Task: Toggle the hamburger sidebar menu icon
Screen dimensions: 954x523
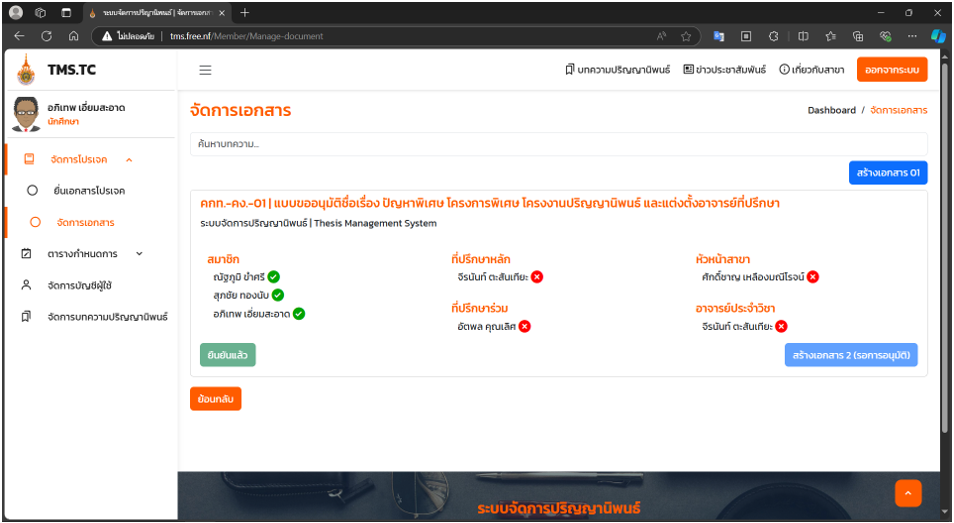Action: [205, 70]
